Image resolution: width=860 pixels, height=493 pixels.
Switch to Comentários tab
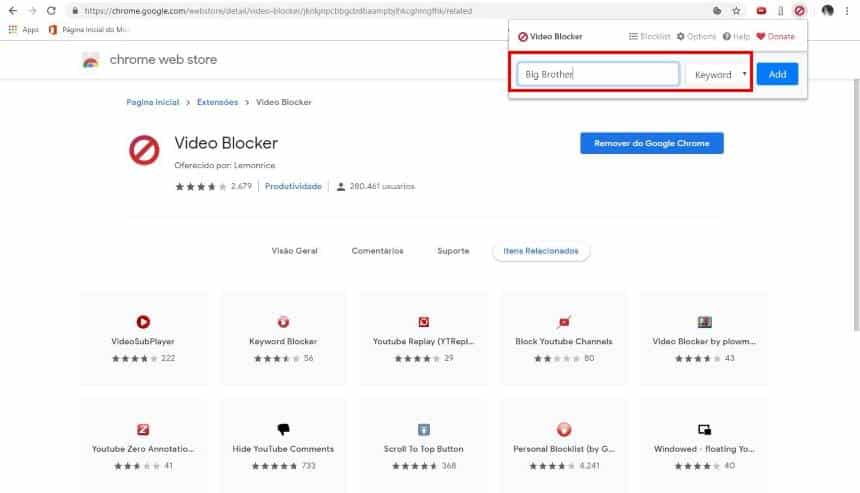[x=377, y=251]
